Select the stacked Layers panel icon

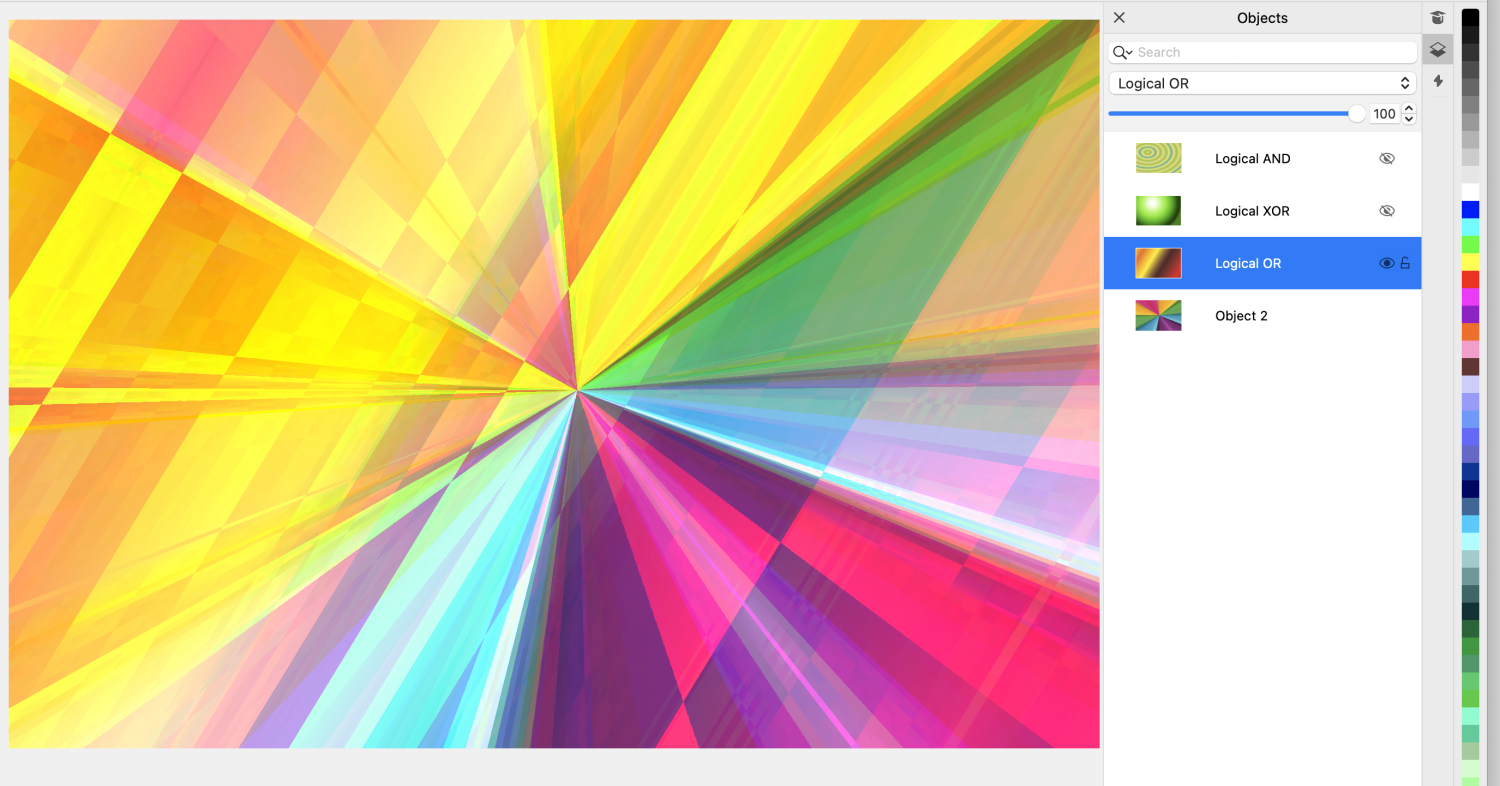(1437, 49)
